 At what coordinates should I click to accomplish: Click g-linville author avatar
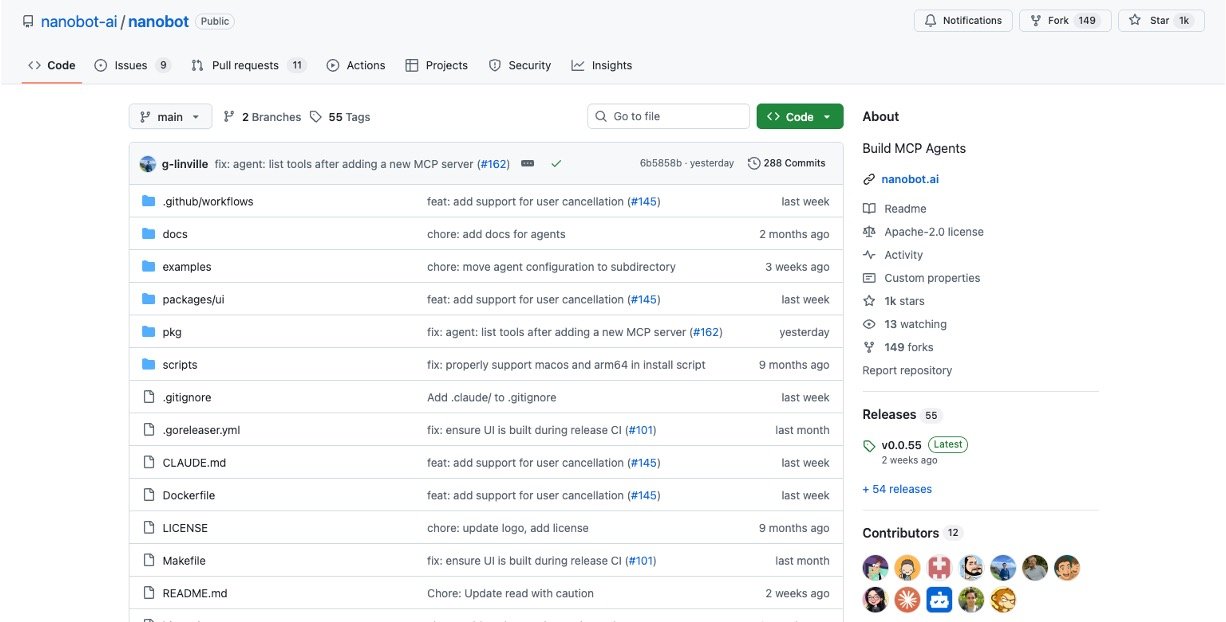point(148,163)
